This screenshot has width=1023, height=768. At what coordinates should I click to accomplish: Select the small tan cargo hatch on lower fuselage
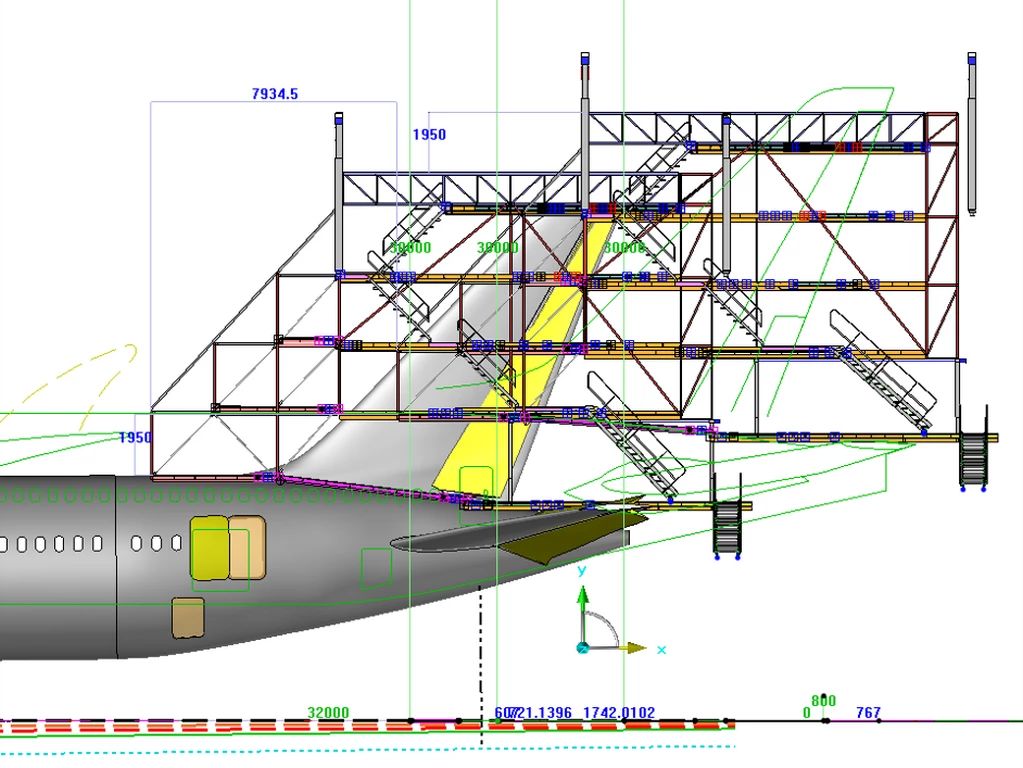[x=187, y=617]
